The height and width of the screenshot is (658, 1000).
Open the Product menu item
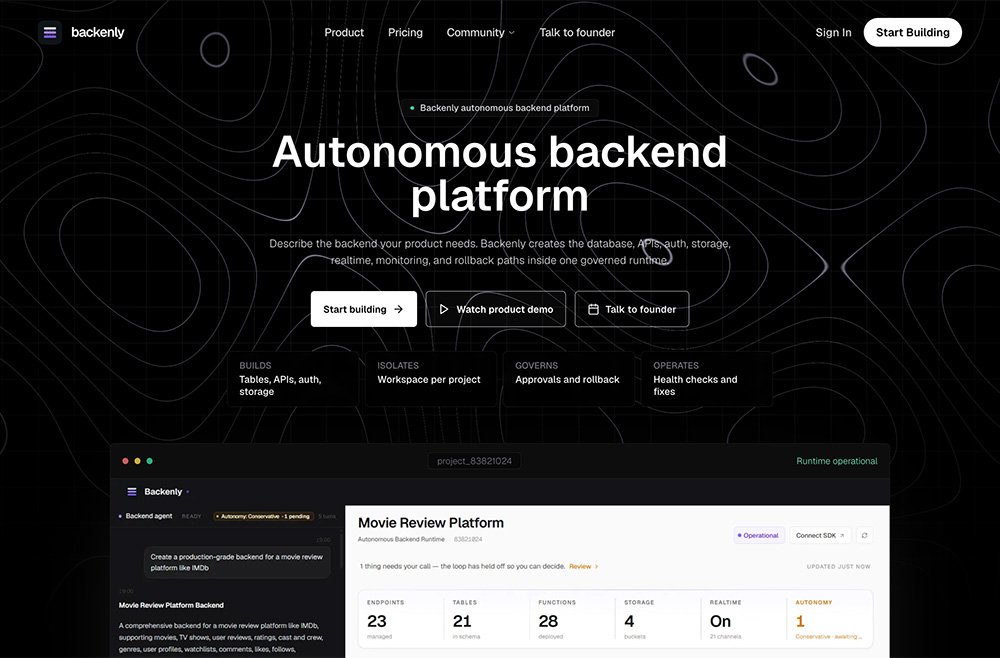(x=344, y=33)
